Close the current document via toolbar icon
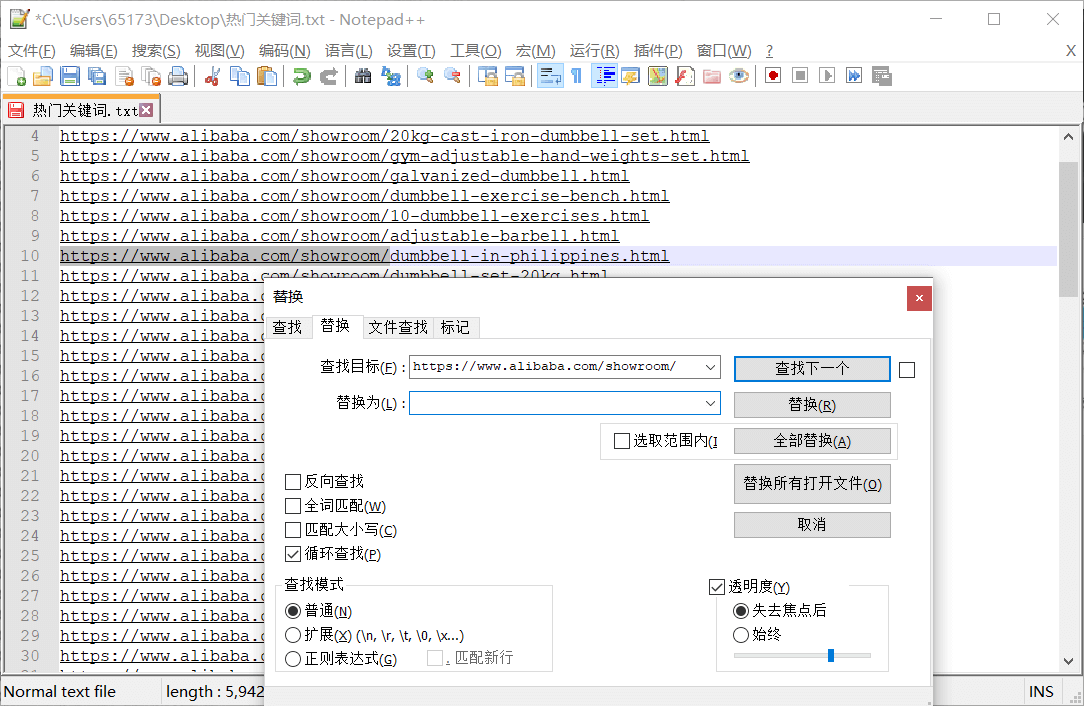The image size is (1084, 706). point(124,76)
